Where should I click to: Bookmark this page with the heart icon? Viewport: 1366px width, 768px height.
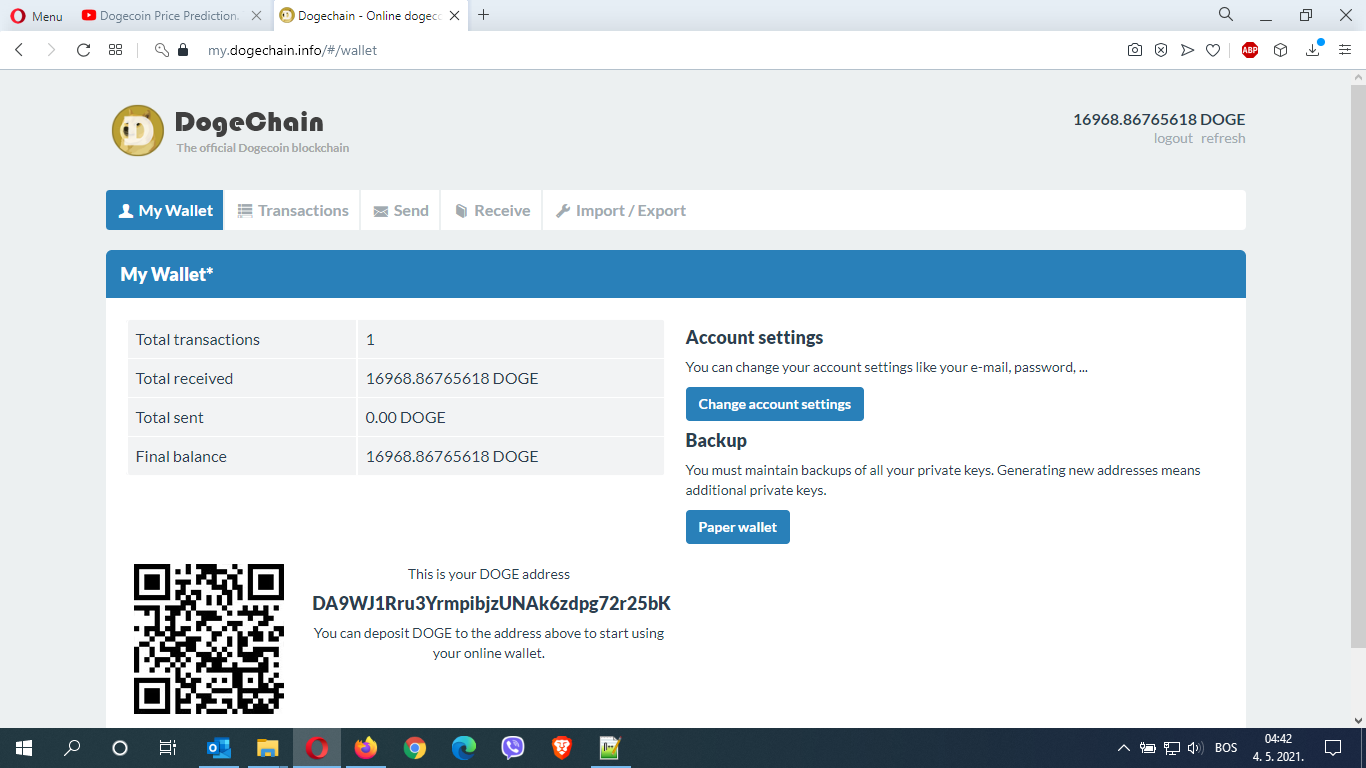(x=1213, y=50)
